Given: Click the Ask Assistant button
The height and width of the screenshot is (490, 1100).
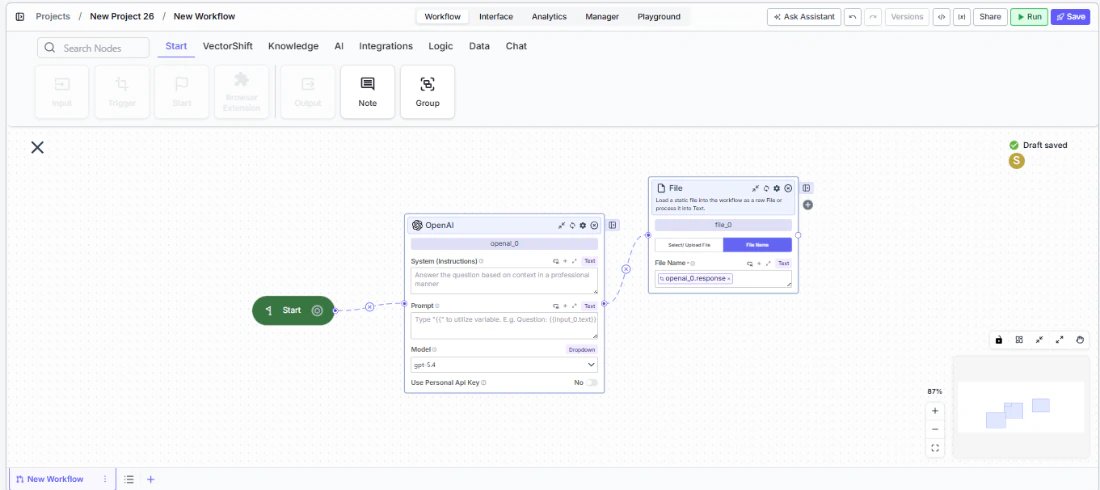Looking at the screenshot, I should pos(804,17).
